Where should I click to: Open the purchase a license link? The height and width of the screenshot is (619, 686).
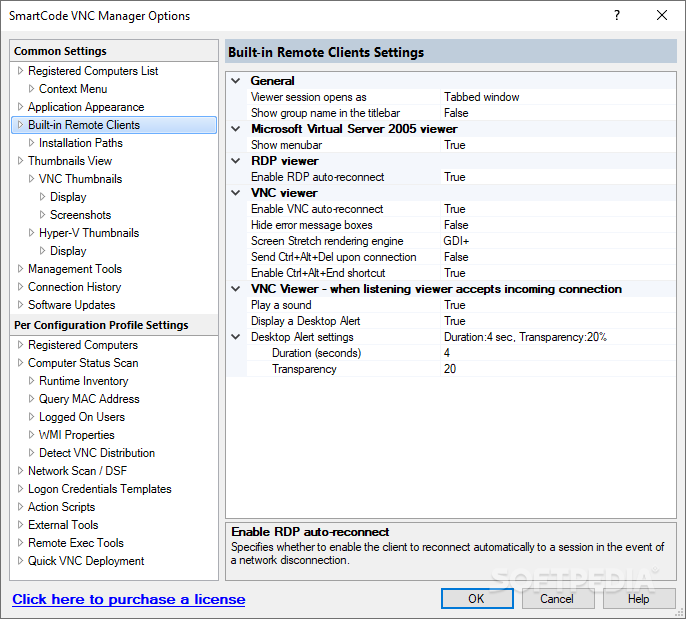point(129,599)
